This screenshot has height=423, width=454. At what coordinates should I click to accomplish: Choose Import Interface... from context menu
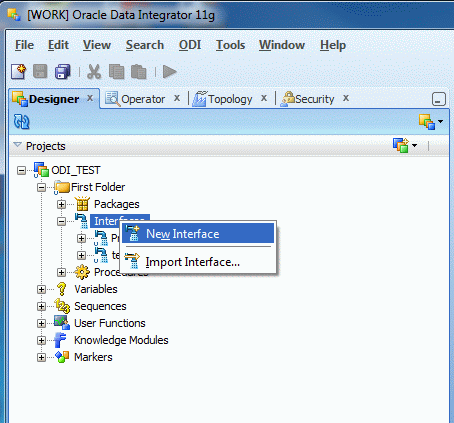pos(198,262)
